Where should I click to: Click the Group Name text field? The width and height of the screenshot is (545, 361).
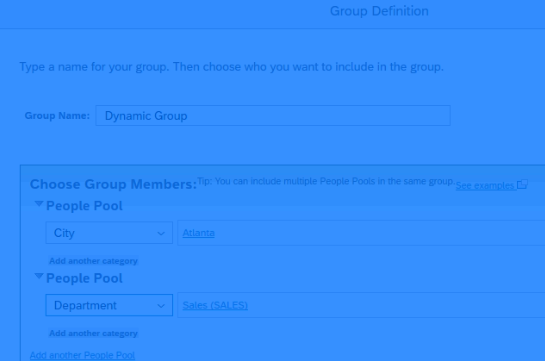pyautogui.click(x=273, y=116)
